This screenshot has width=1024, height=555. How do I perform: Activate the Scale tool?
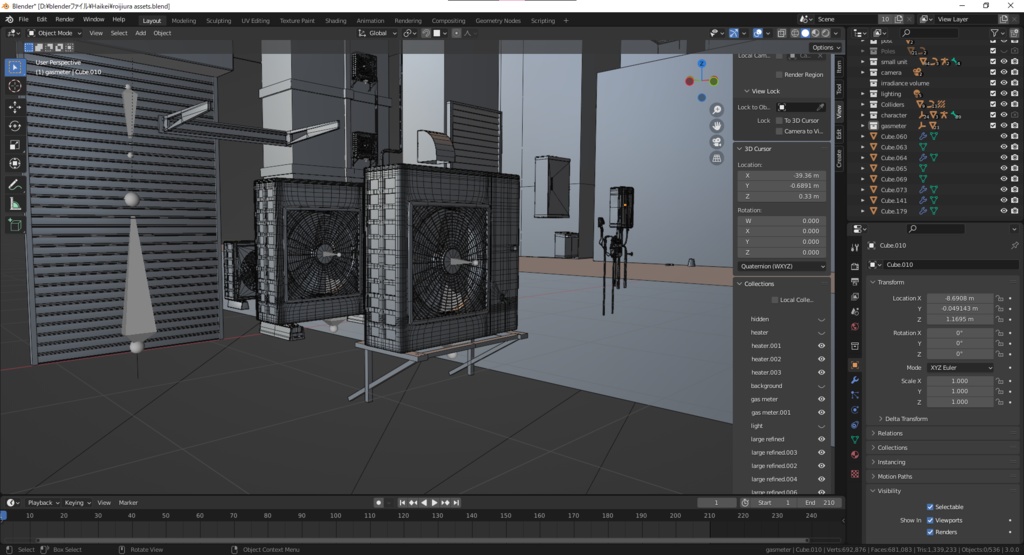pyautogui.click(x=15, y=145)
